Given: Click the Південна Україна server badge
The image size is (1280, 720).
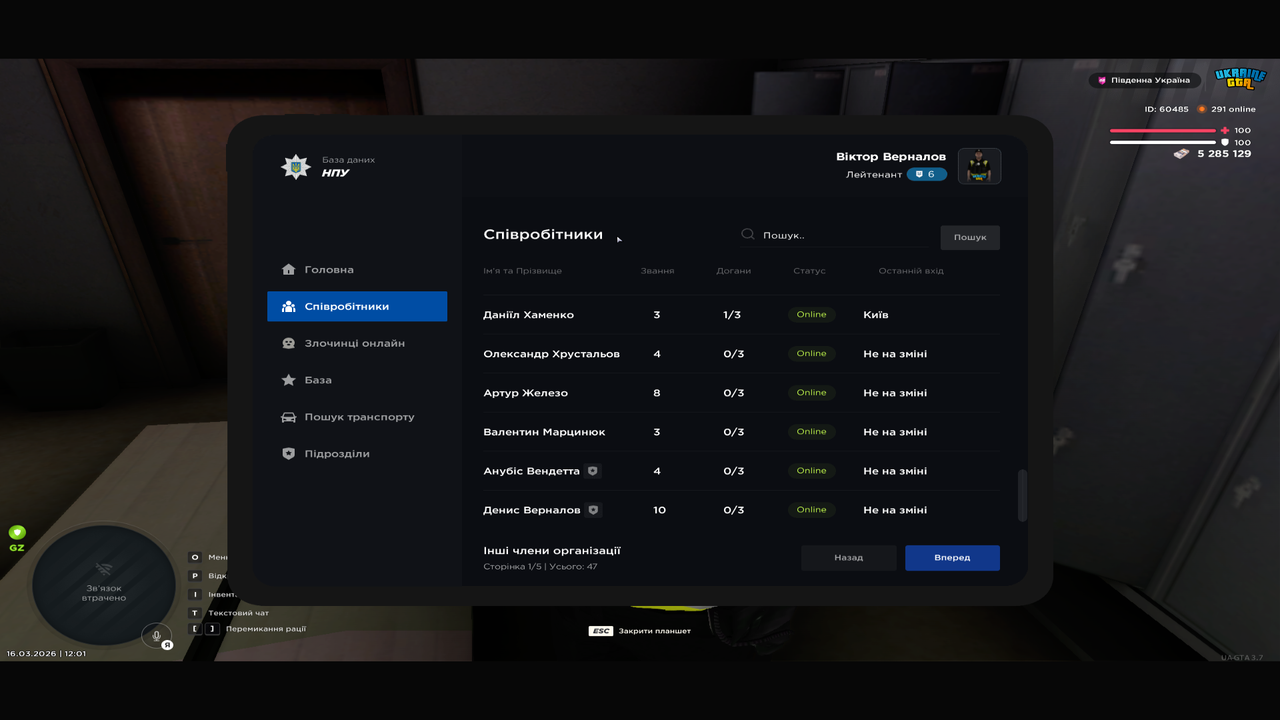Looking at the screenshot, I should 1144,80.
